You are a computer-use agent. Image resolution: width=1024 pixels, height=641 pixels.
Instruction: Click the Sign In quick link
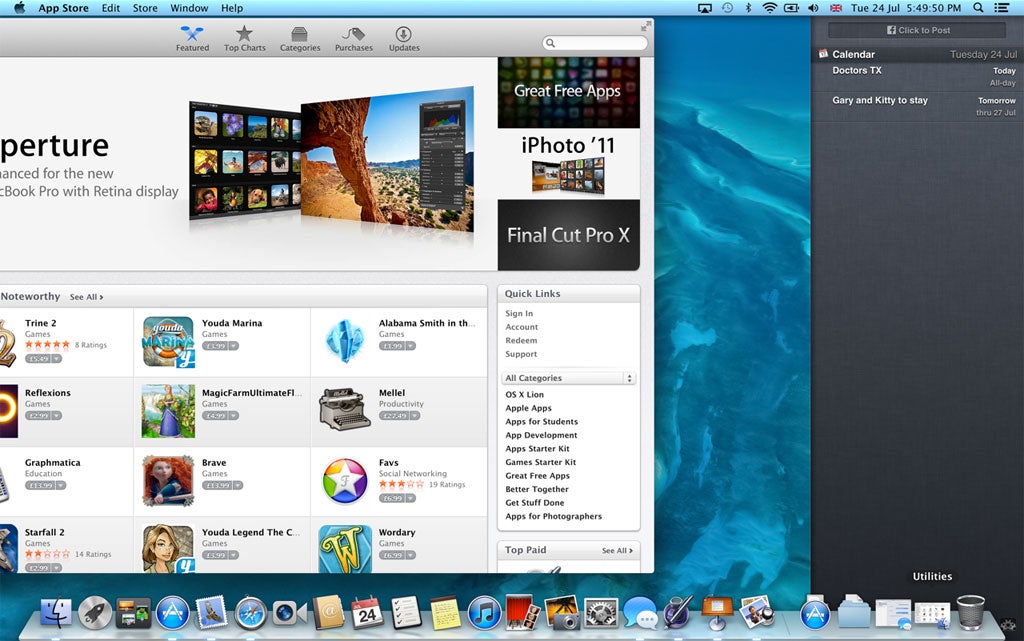coord(519,314)
